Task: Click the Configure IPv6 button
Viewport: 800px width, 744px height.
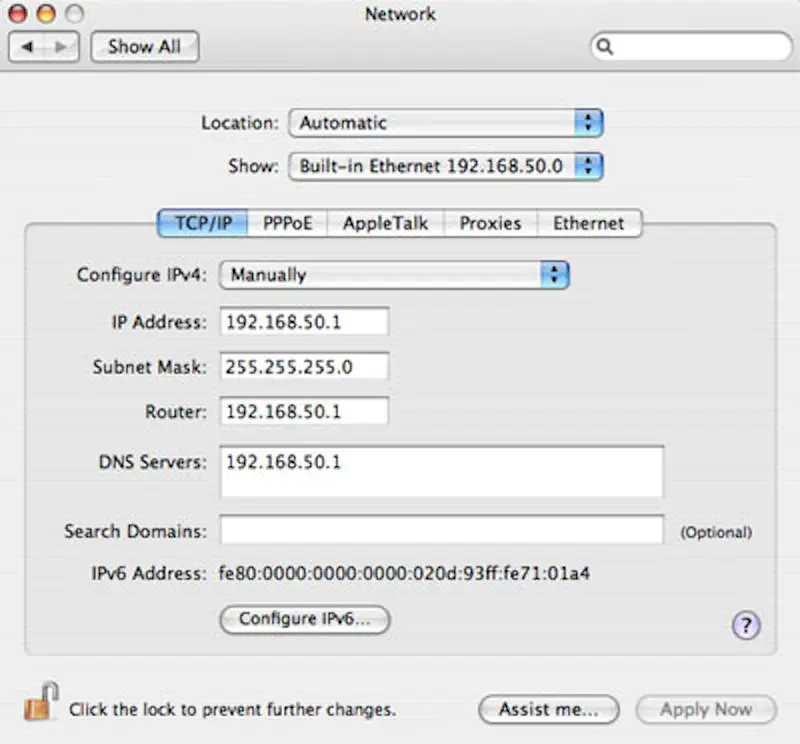Action: pos(305,620)
